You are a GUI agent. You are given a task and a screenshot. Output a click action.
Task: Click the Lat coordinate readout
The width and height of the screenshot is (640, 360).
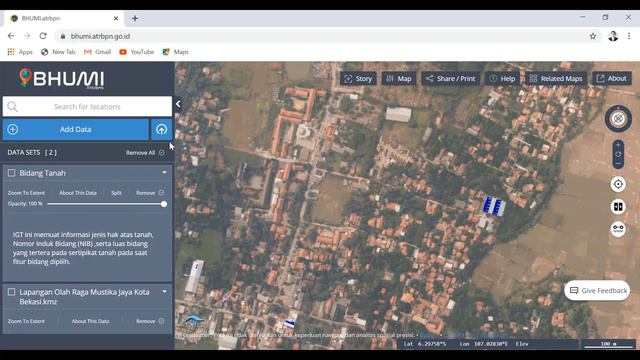point(425,344)
